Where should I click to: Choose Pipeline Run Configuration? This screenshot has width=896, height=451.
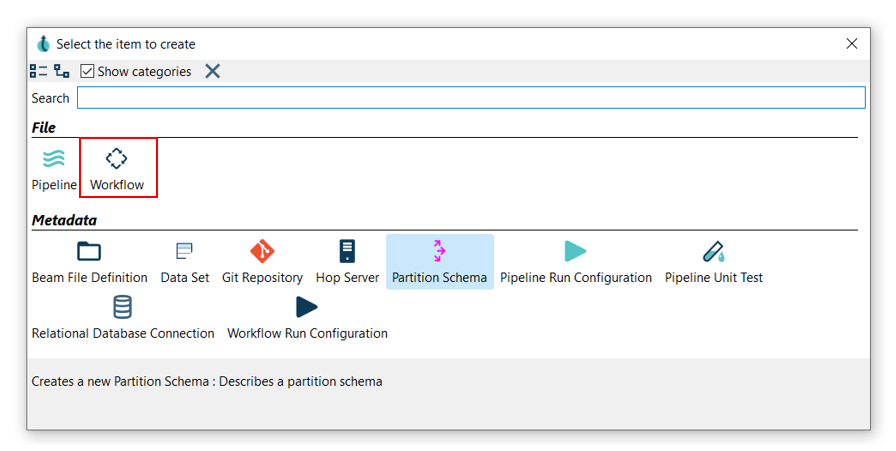point(575,261)
